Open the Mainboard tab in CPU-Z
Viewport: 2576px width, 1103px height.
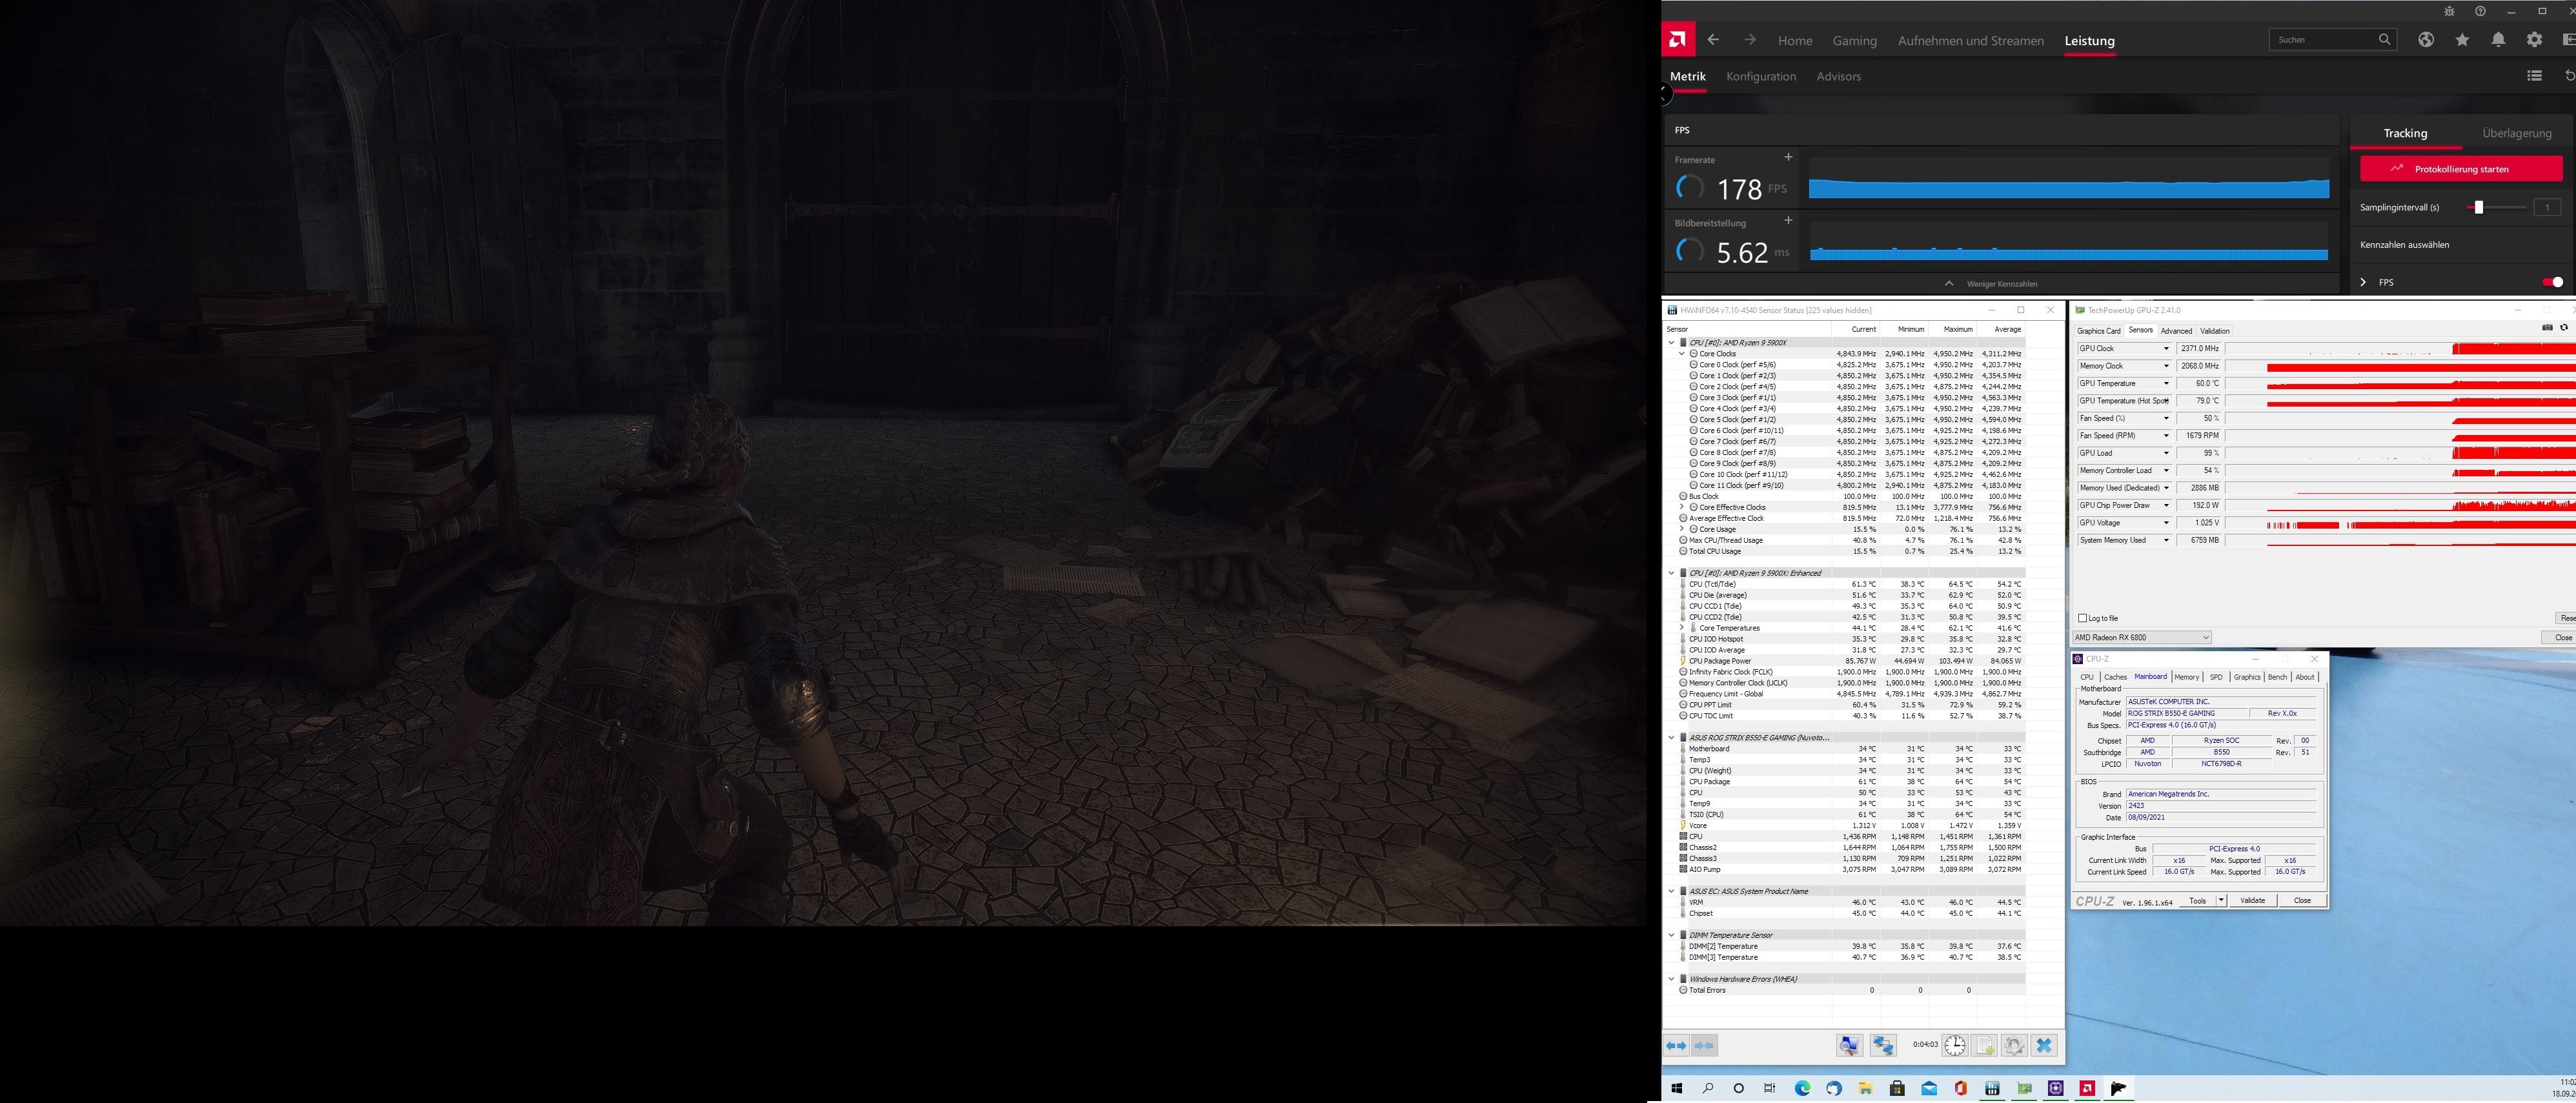(2150, 677)
